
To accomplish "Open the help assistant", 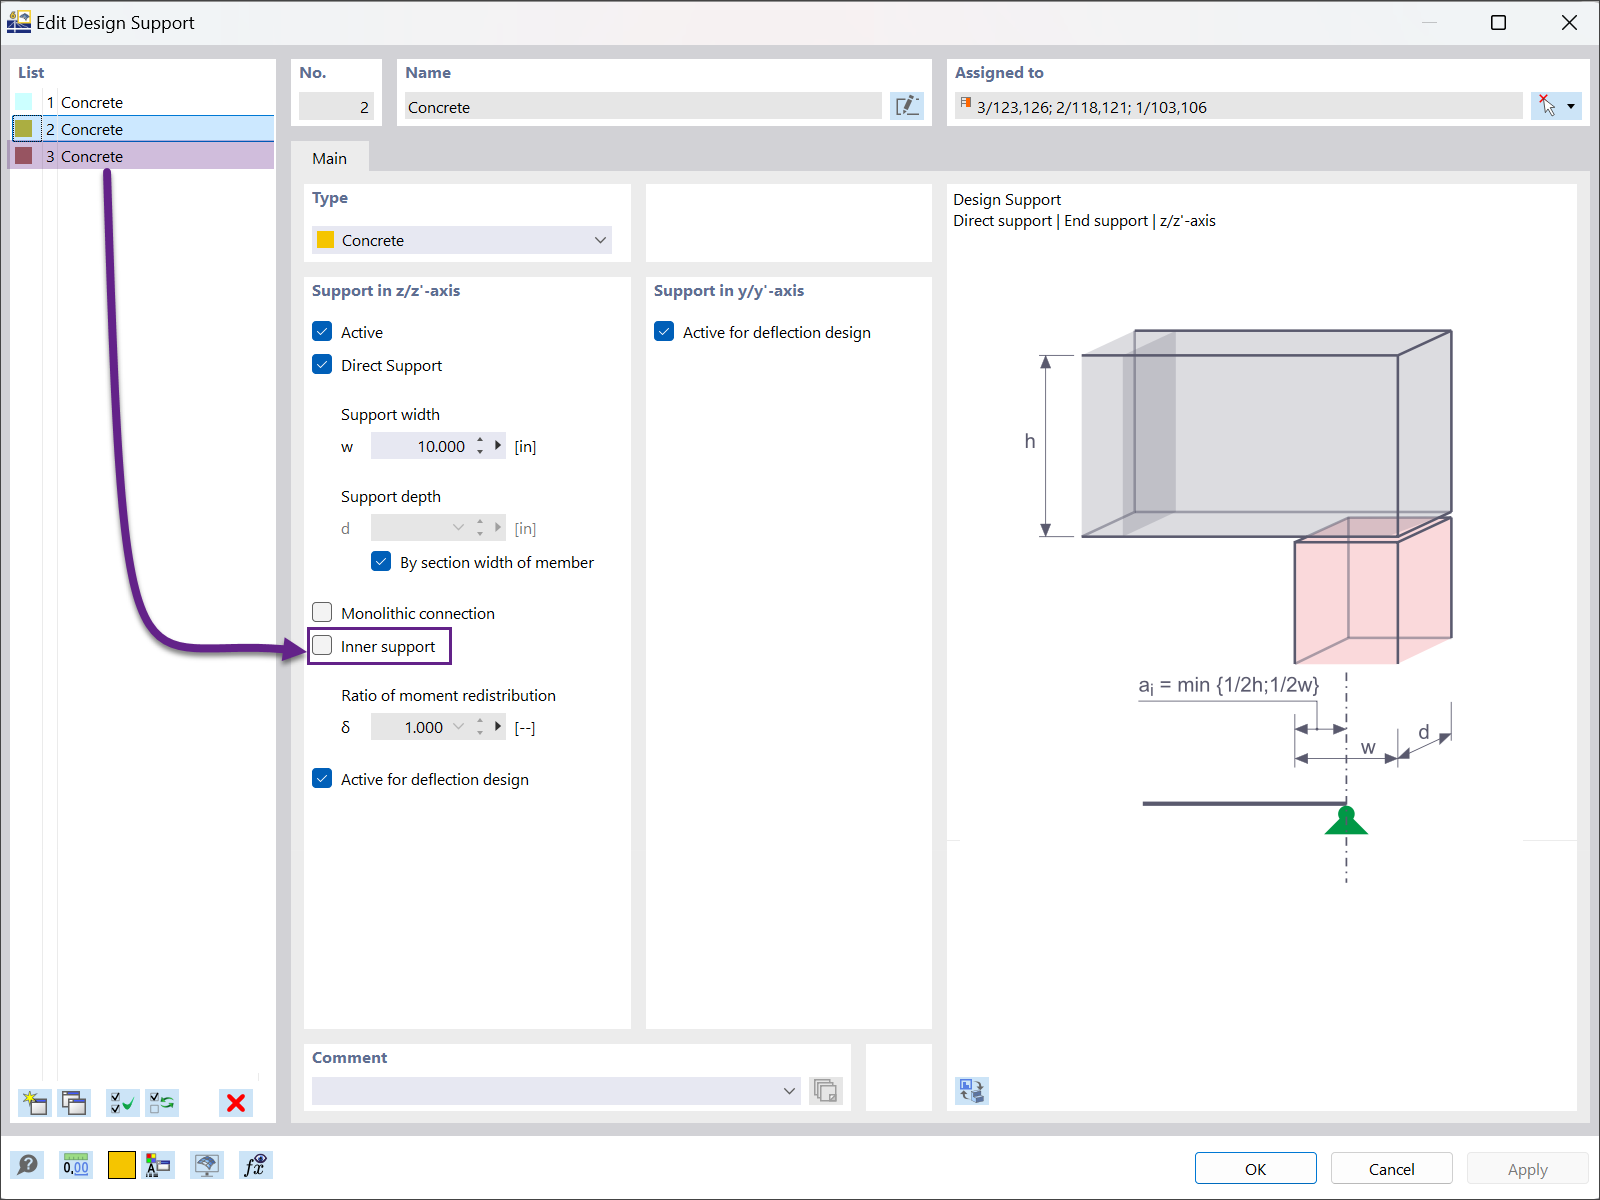I will (x=27, y=1165).
